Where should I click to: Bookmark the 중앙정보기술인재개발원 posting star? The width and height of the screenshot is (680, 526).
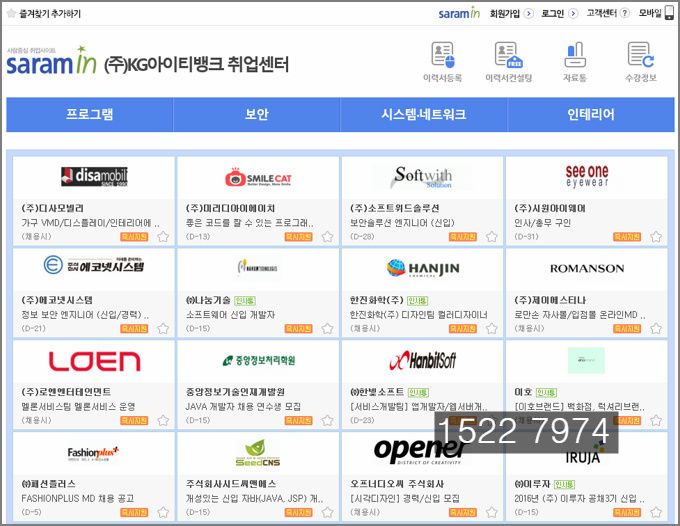tap(327, 421)
